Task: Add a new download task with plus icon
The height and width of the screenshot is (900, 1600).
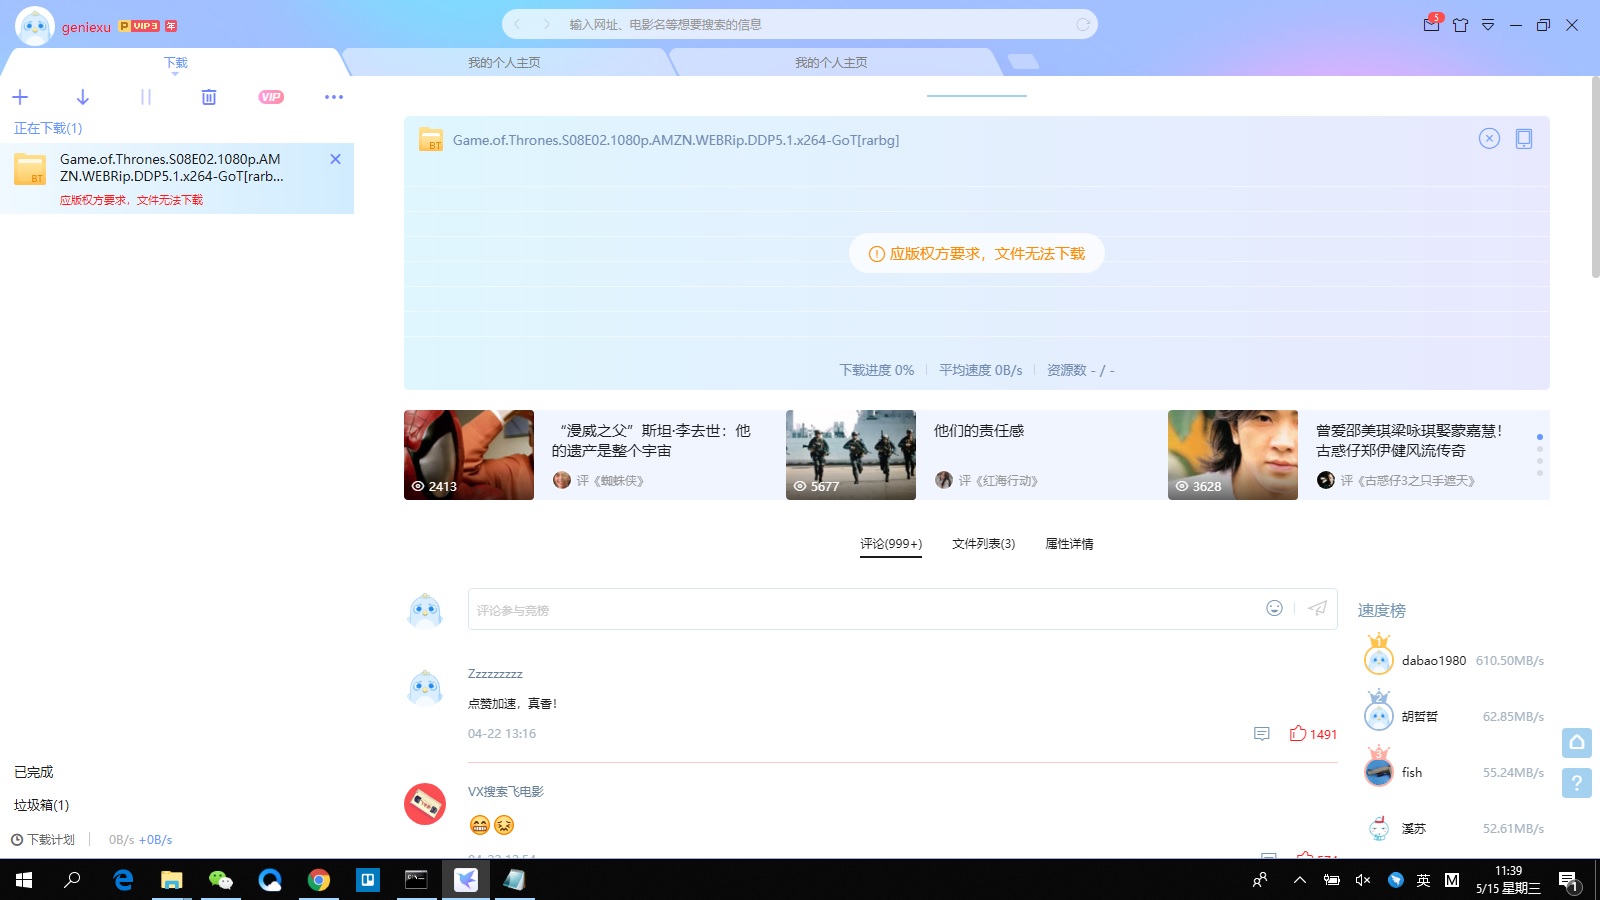Action: pyautogui.click(x=20, y=97)
